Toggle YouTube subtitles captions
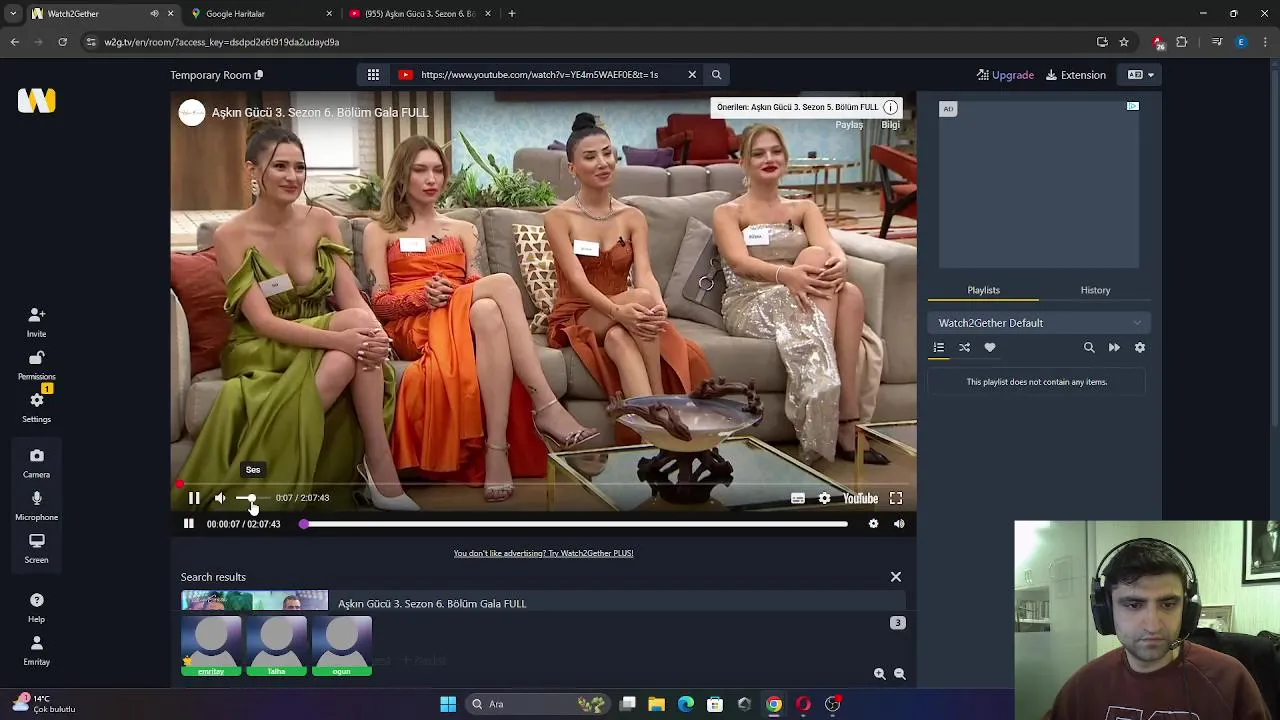This screenshot has width=1280, height=720. pos(798,498)
